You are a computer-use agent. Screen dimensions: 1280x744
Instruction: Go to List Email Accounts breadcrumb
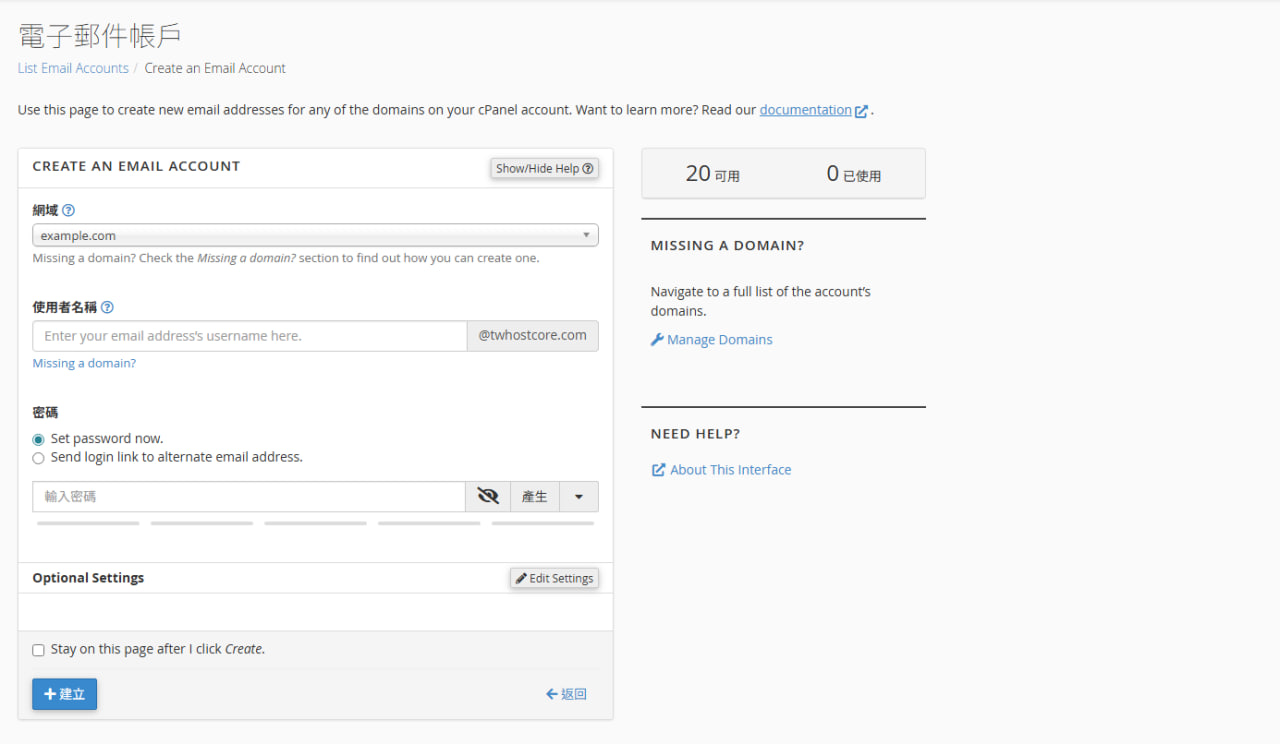tap(73, 68)
